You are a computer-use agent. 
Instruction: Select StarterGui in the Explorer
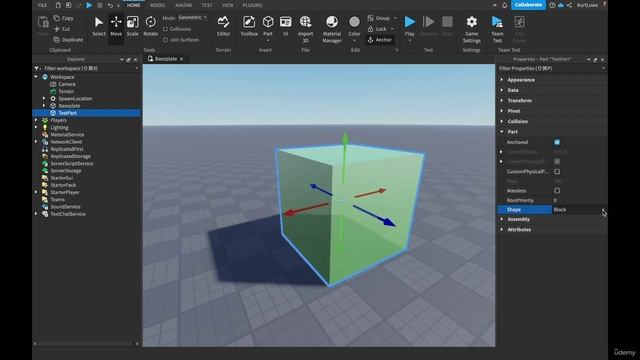(x=62, y=178)
